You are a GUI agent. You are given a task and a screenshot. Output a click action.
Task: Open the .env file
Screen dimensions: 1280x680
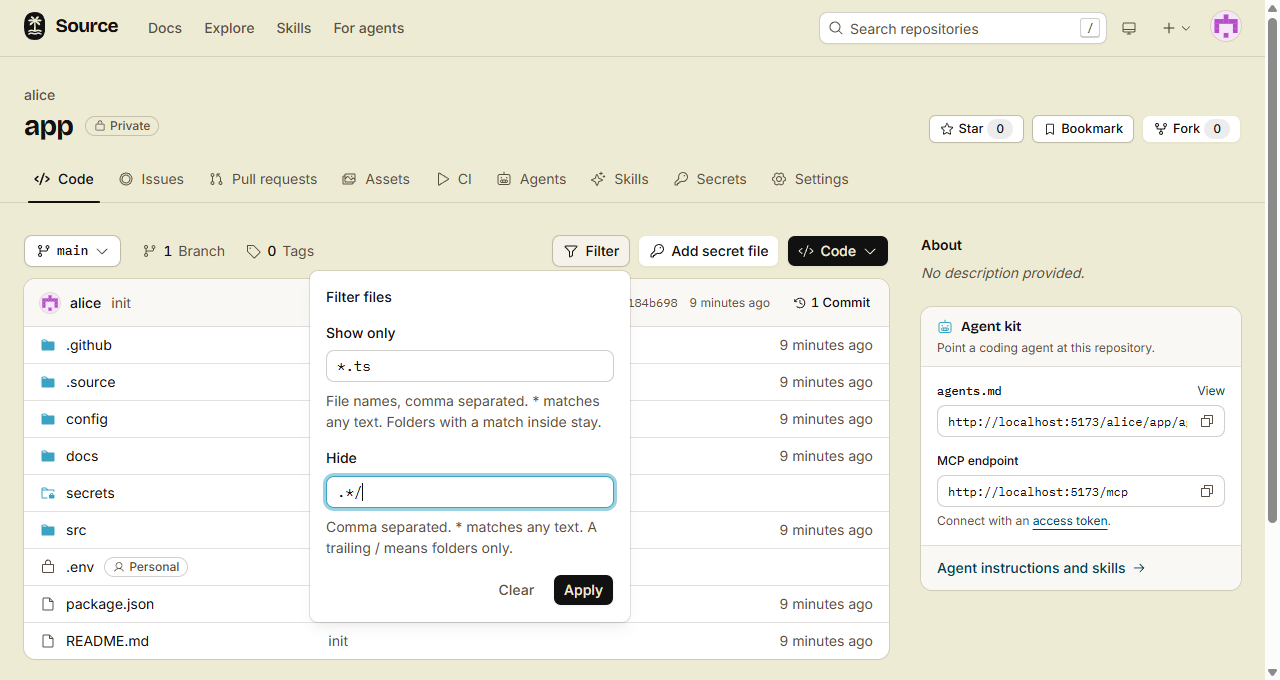tap(80, 567)
